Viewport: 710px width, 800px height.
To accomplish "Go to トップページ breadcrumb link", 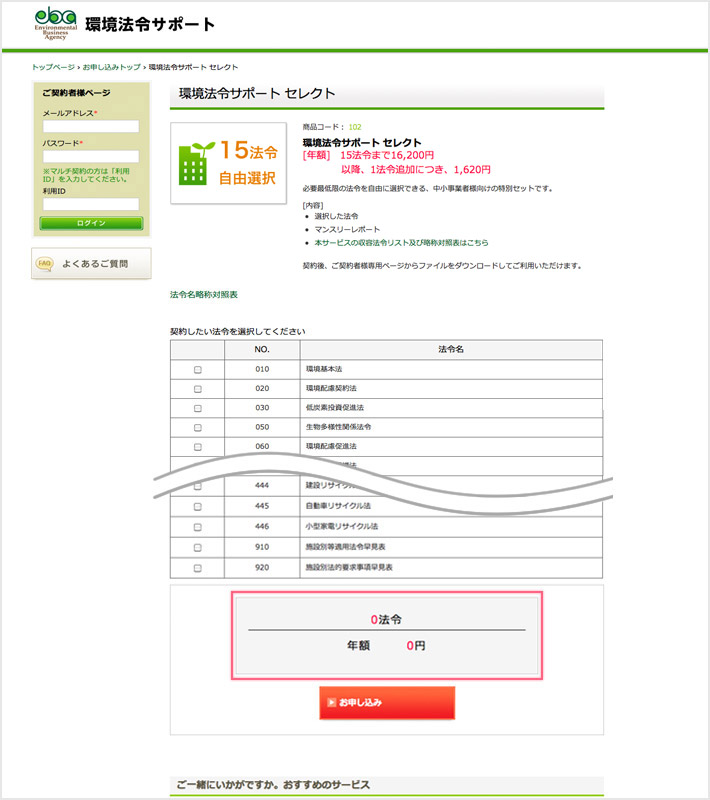I will [x=53, y=67].
